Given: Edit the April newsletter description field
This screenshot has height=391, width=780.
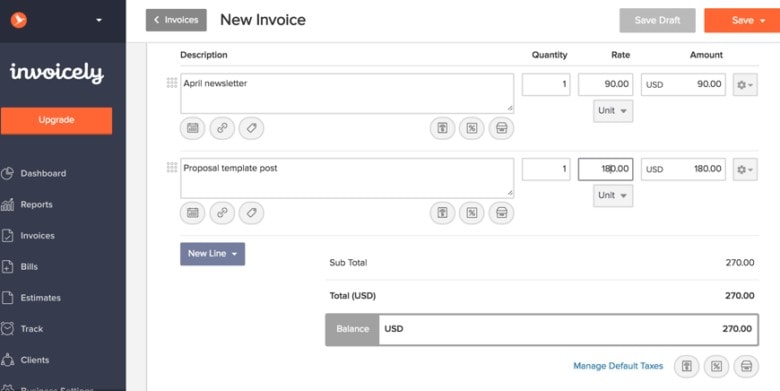Looking at the screenshot, I should tap(347, 94).
